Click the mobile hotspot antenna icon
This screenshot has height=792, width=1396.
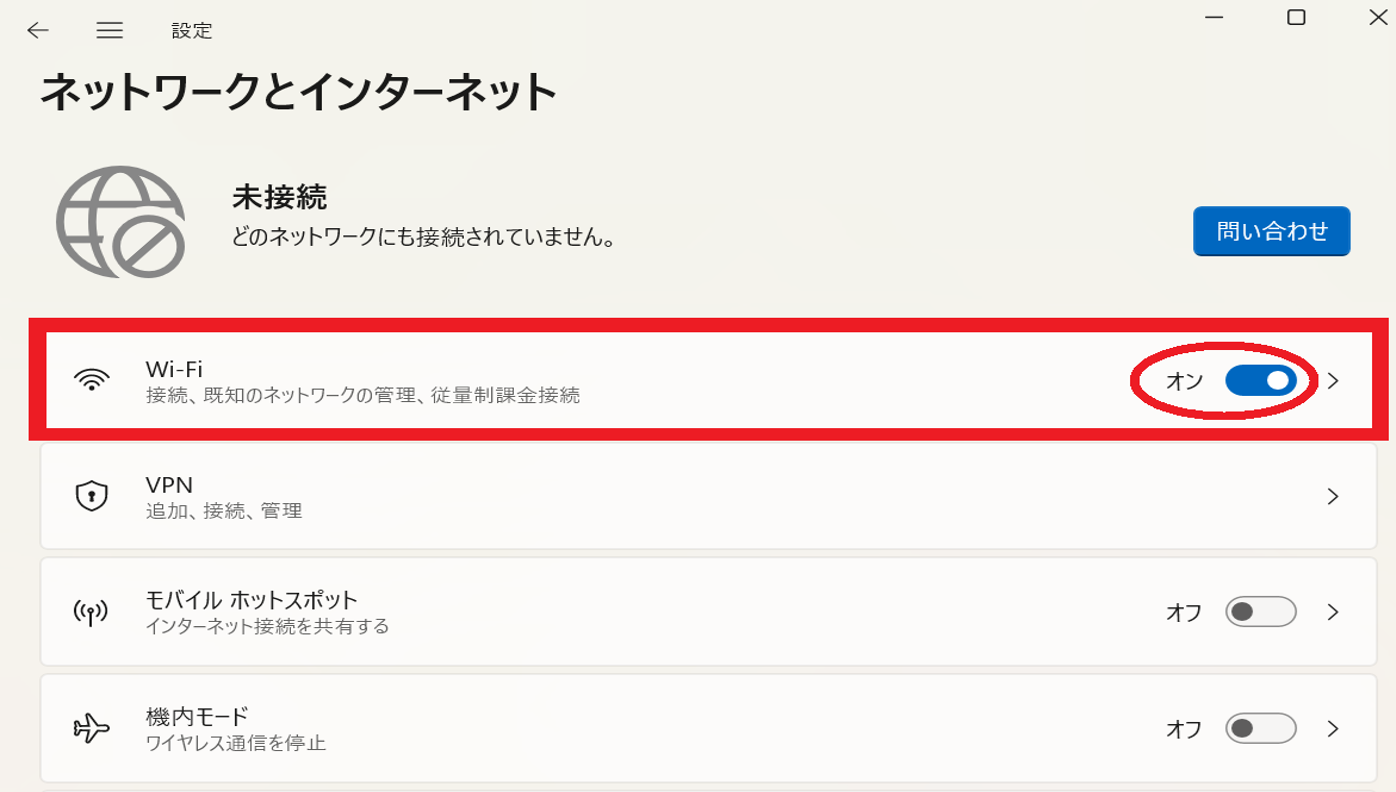[91, 612]
